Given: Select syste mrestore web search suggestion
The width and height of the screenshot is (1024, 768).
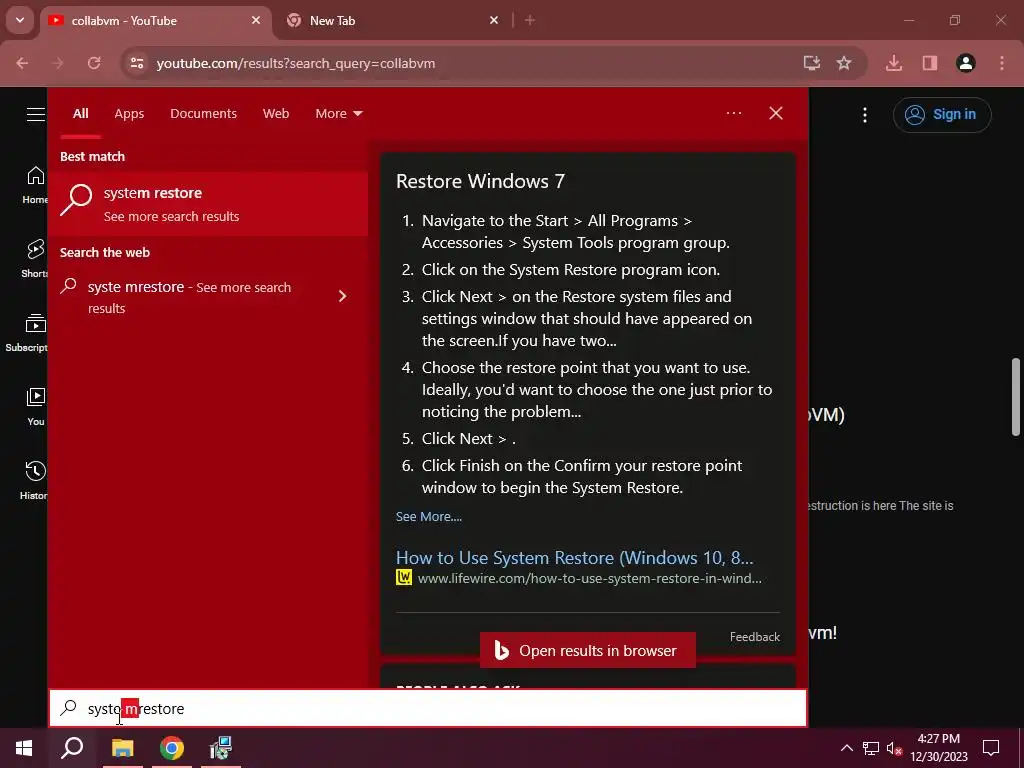Looking at the screenshot, I should pos(189,297).
